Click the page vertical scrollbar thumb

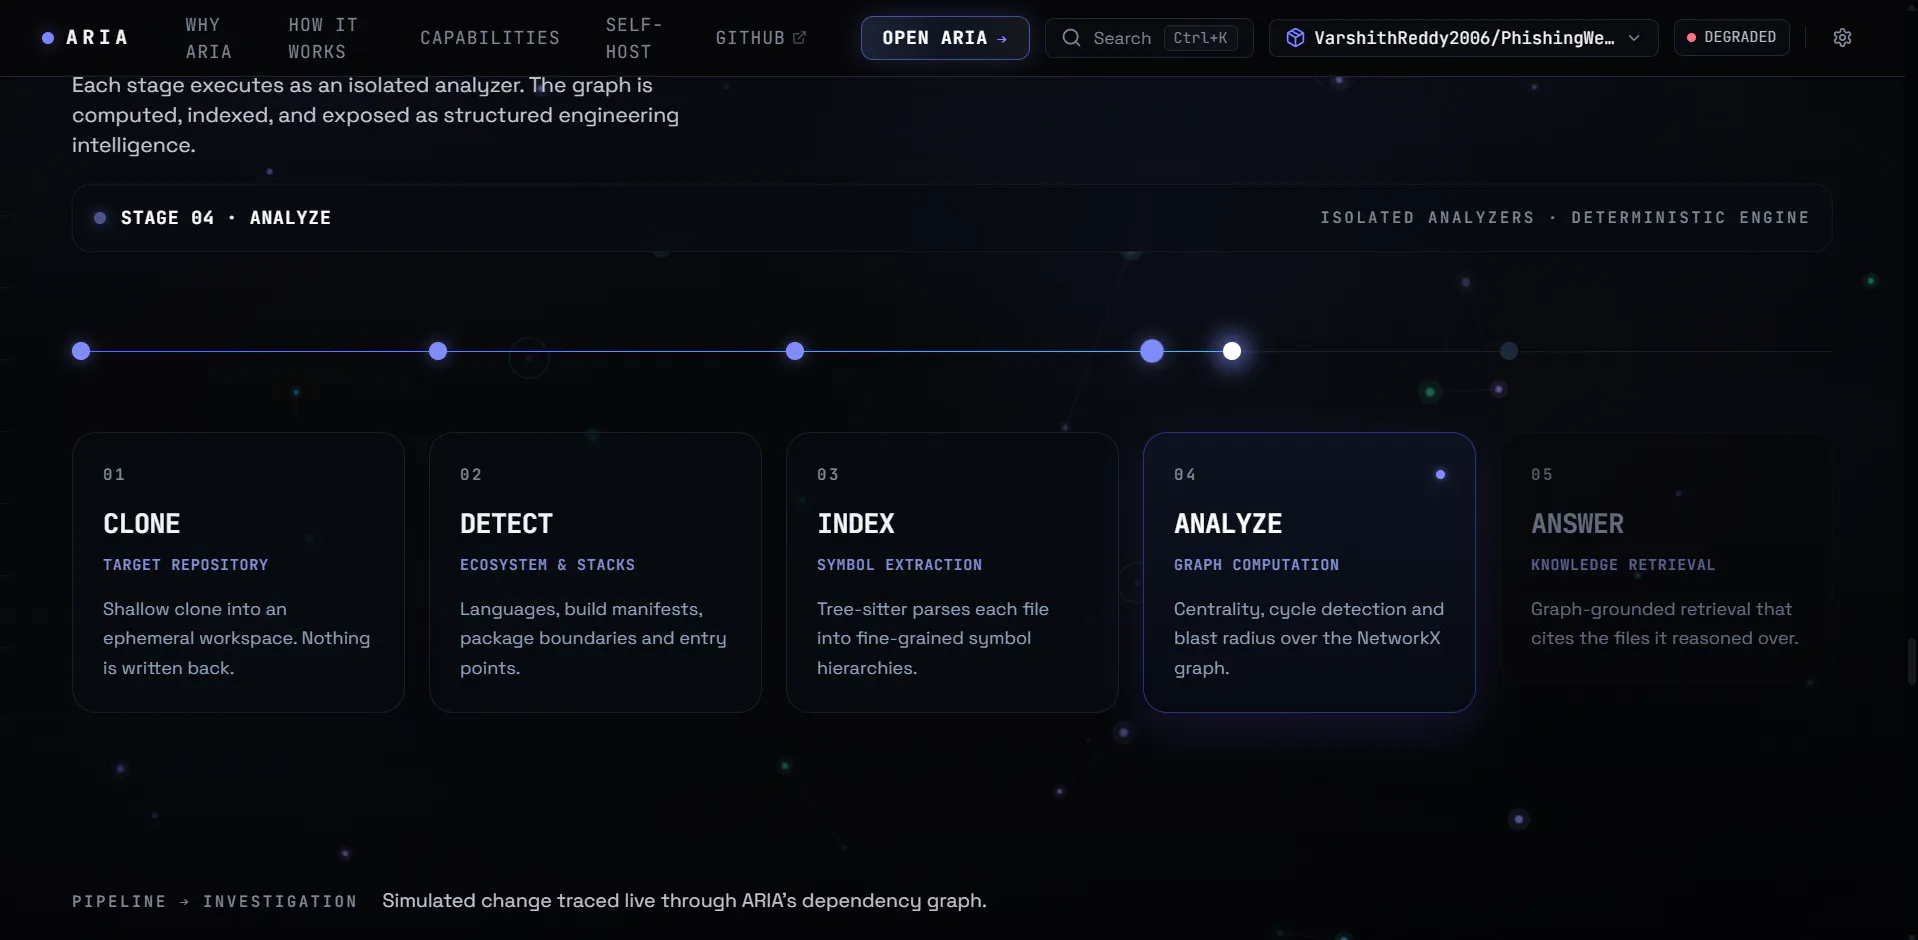[x=1912, y=661]
